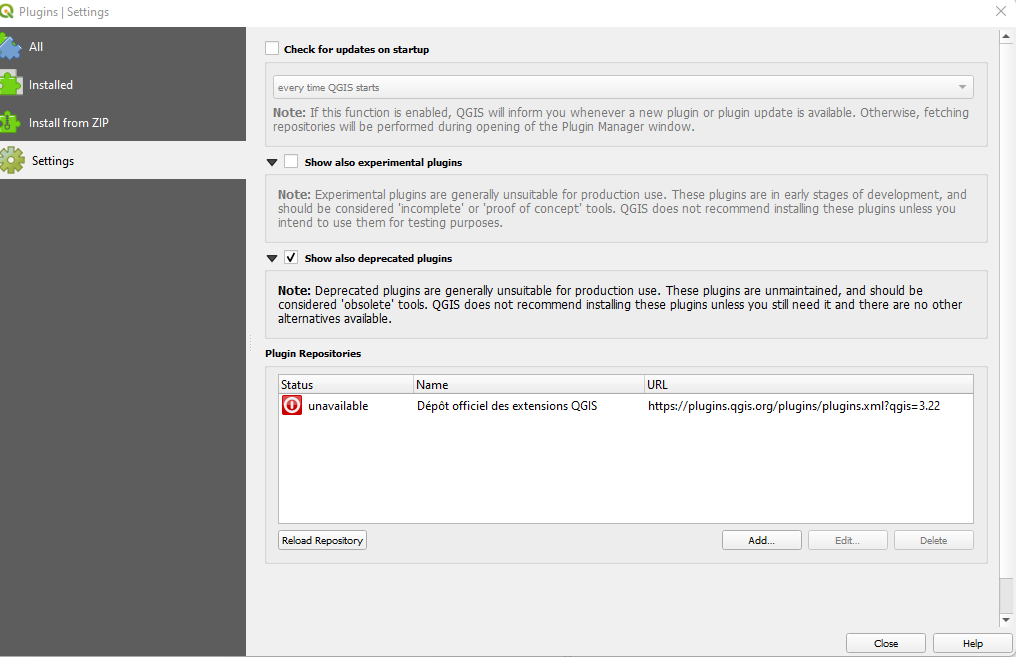Collapse the deprecated plugins note section
The height and width of the screenshot is (657, 1016).
(272, 259)
